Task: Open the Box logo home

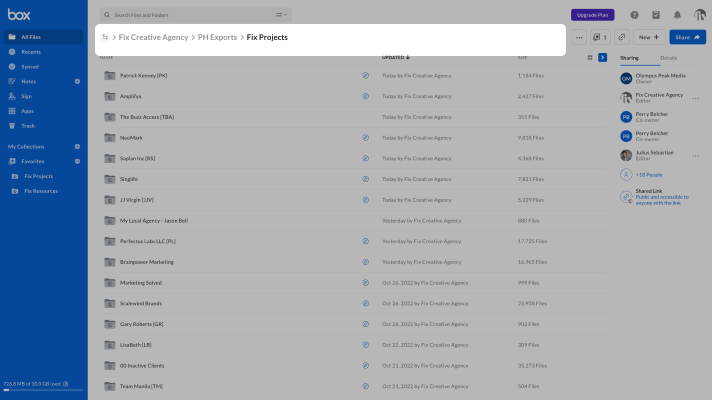Action: point(19,15)
